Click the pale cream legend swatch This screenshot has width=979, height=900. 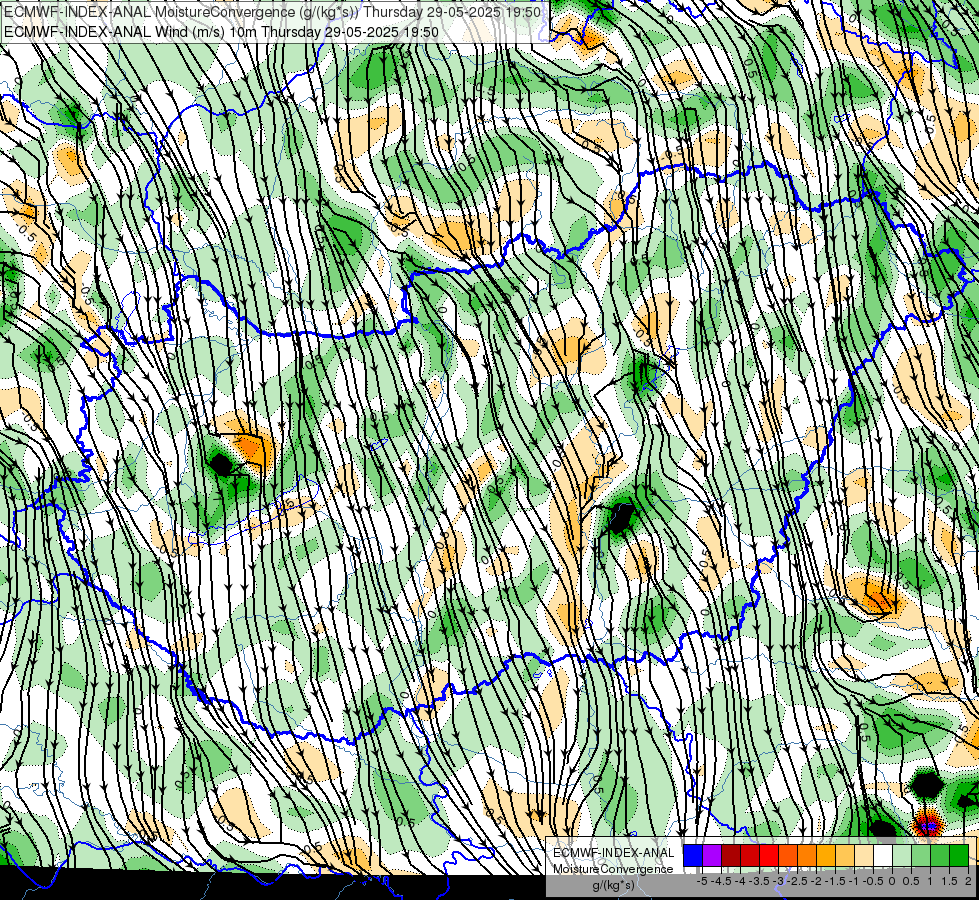[x=864, y=856]
